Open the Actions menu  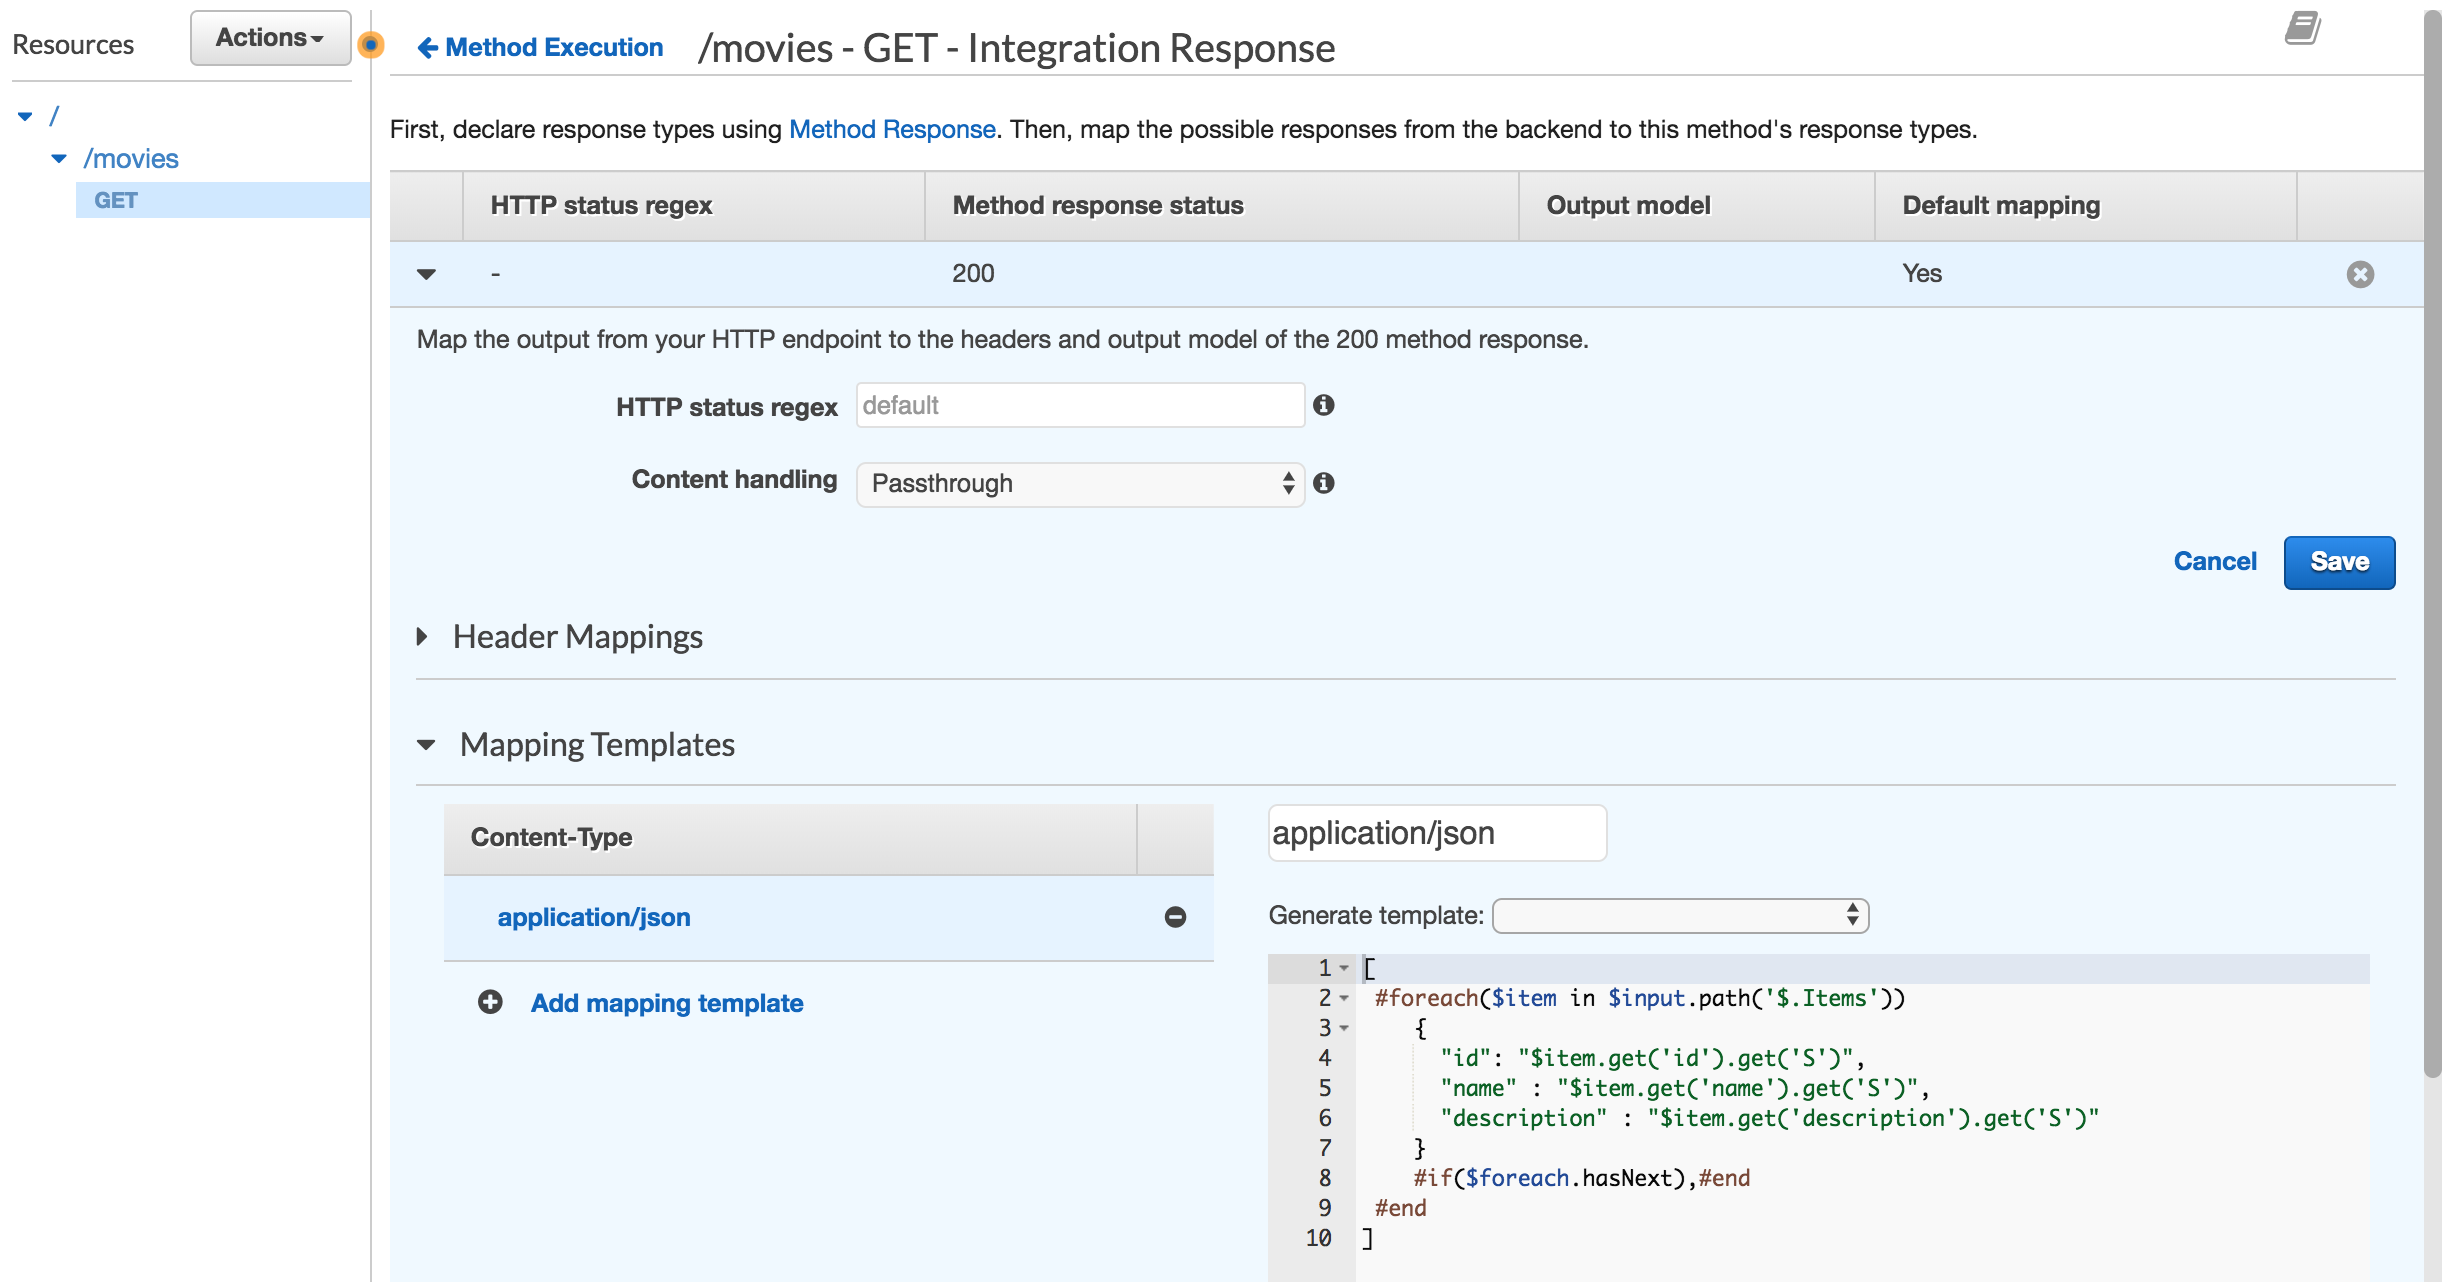coord(268,37)
